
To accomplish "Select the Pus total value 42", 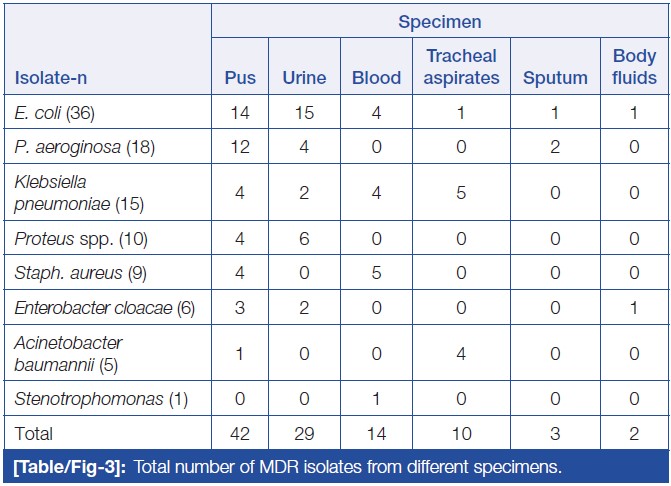I will click(x=240, y=434).
